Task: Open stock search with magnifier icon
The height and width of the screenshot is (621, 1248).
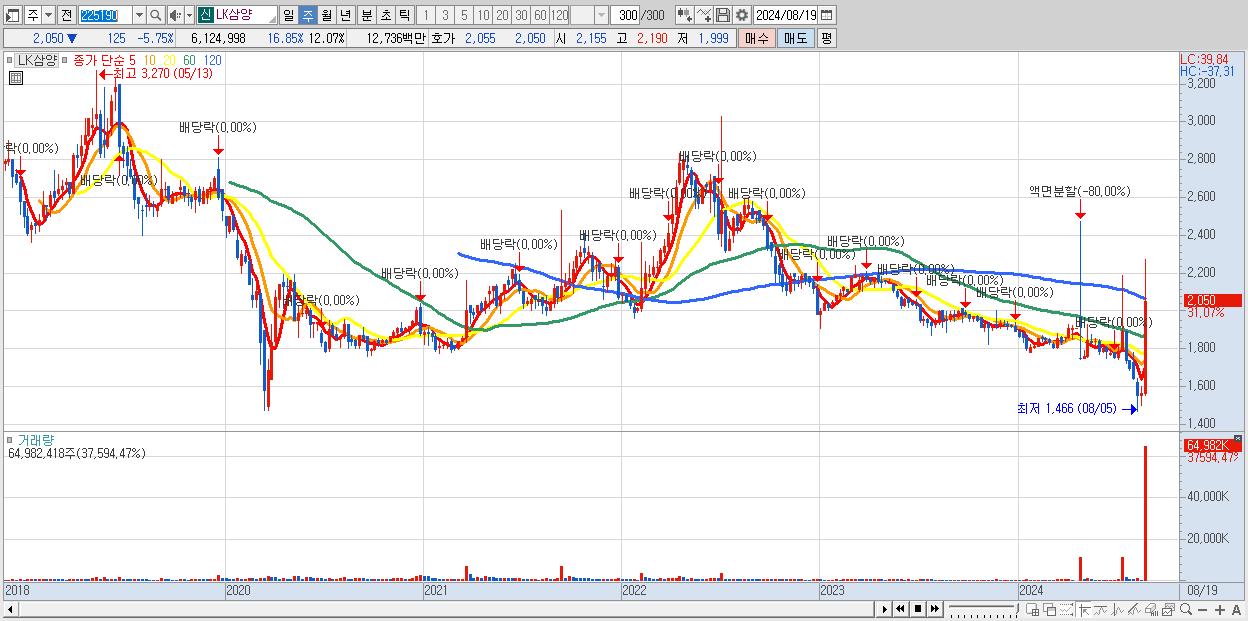Action: coord(155,15)
